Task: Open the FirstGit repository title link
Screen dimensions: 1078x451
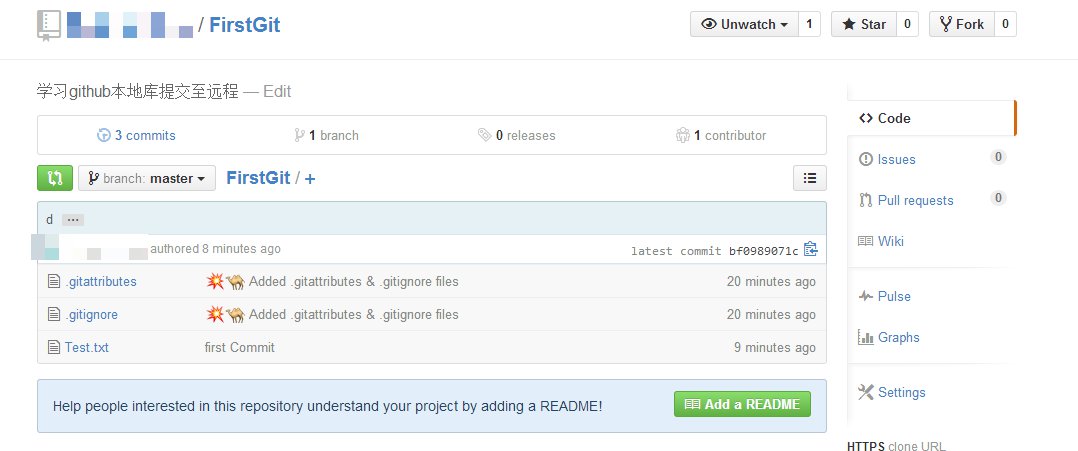Action: (x=245, y=25)
